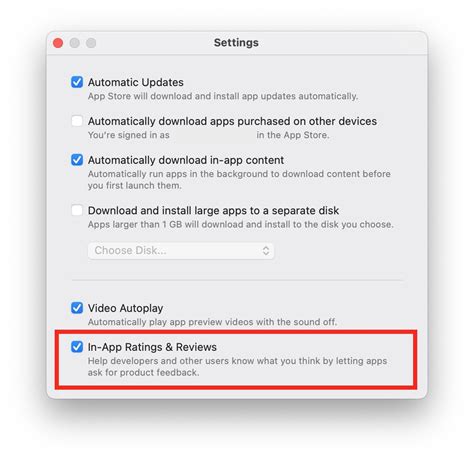Image resolution: width=474 pixels, height=460 pixels.
Task: Enable automatically download apps purchased on other devices
Action: 77,121
